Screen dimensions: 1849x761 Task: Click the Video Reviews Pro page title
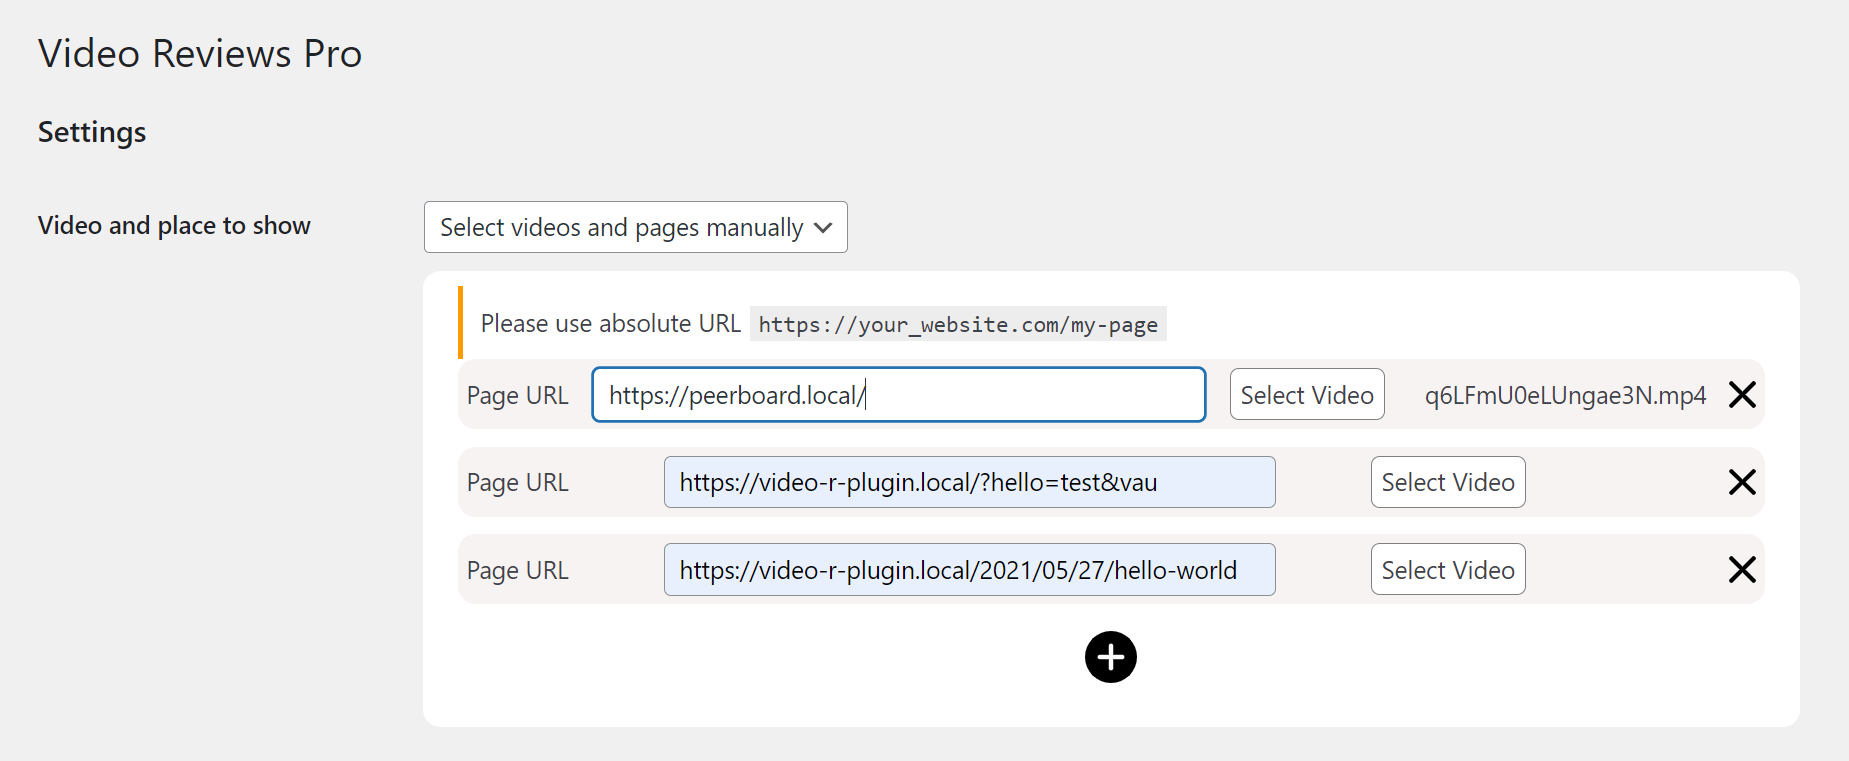pos(200,54)
